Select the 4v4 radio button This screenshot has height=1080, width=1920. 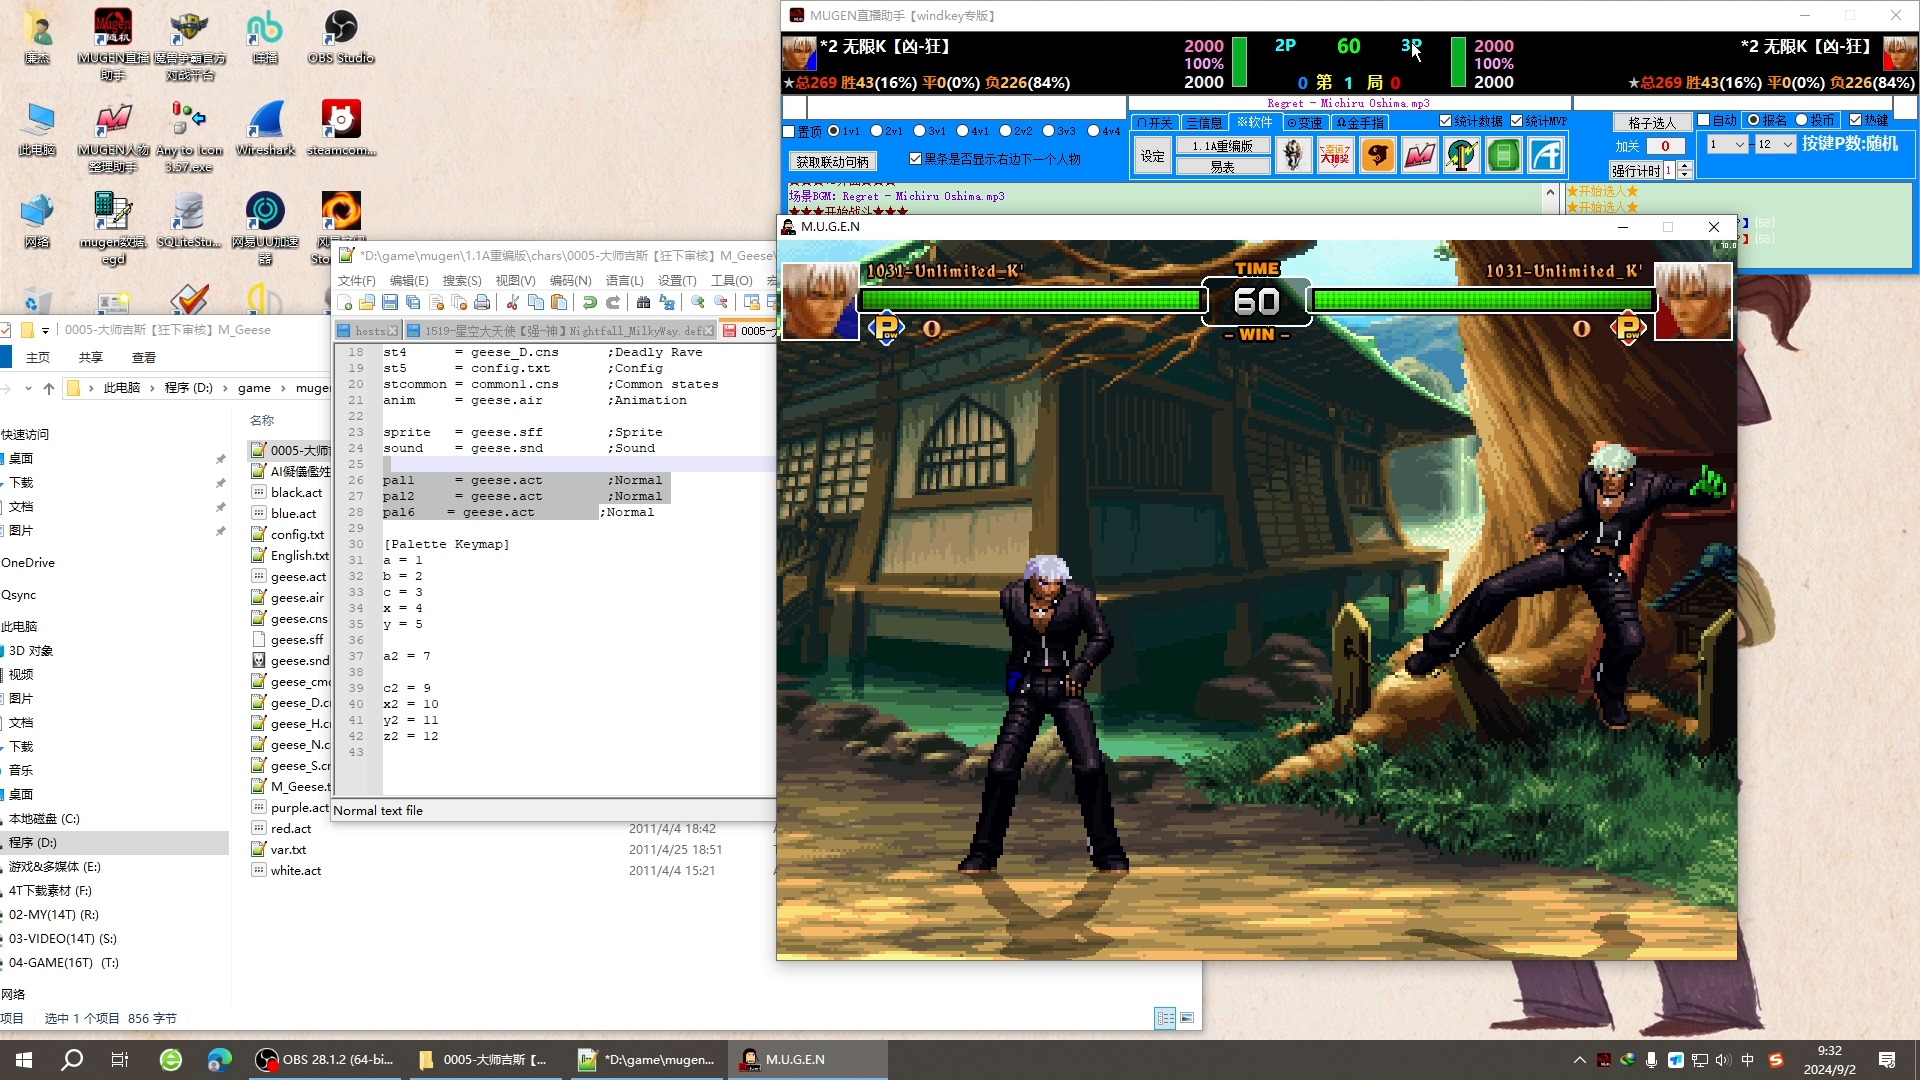tap(1093, 131)
